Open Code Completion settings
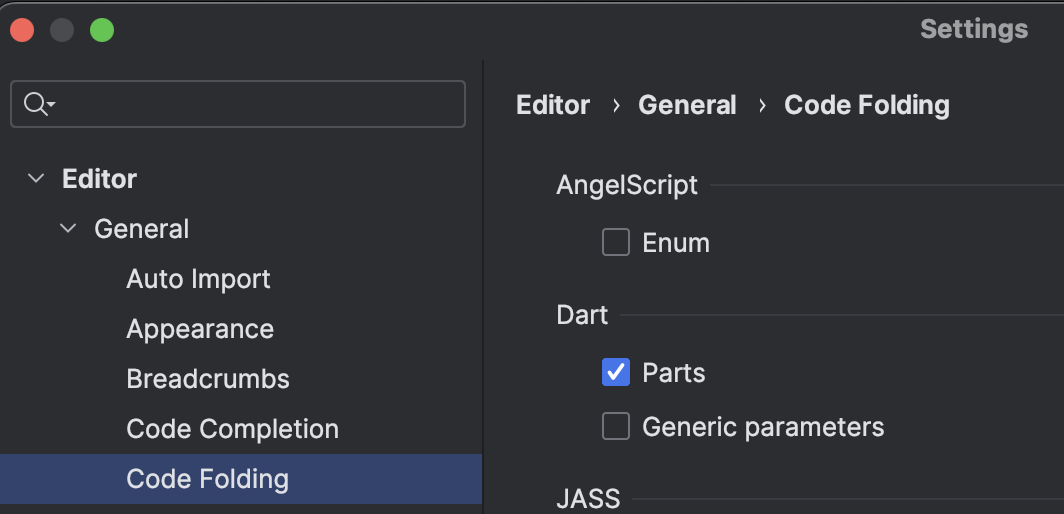Screen dimensions: 1064x514 (232, 429)
